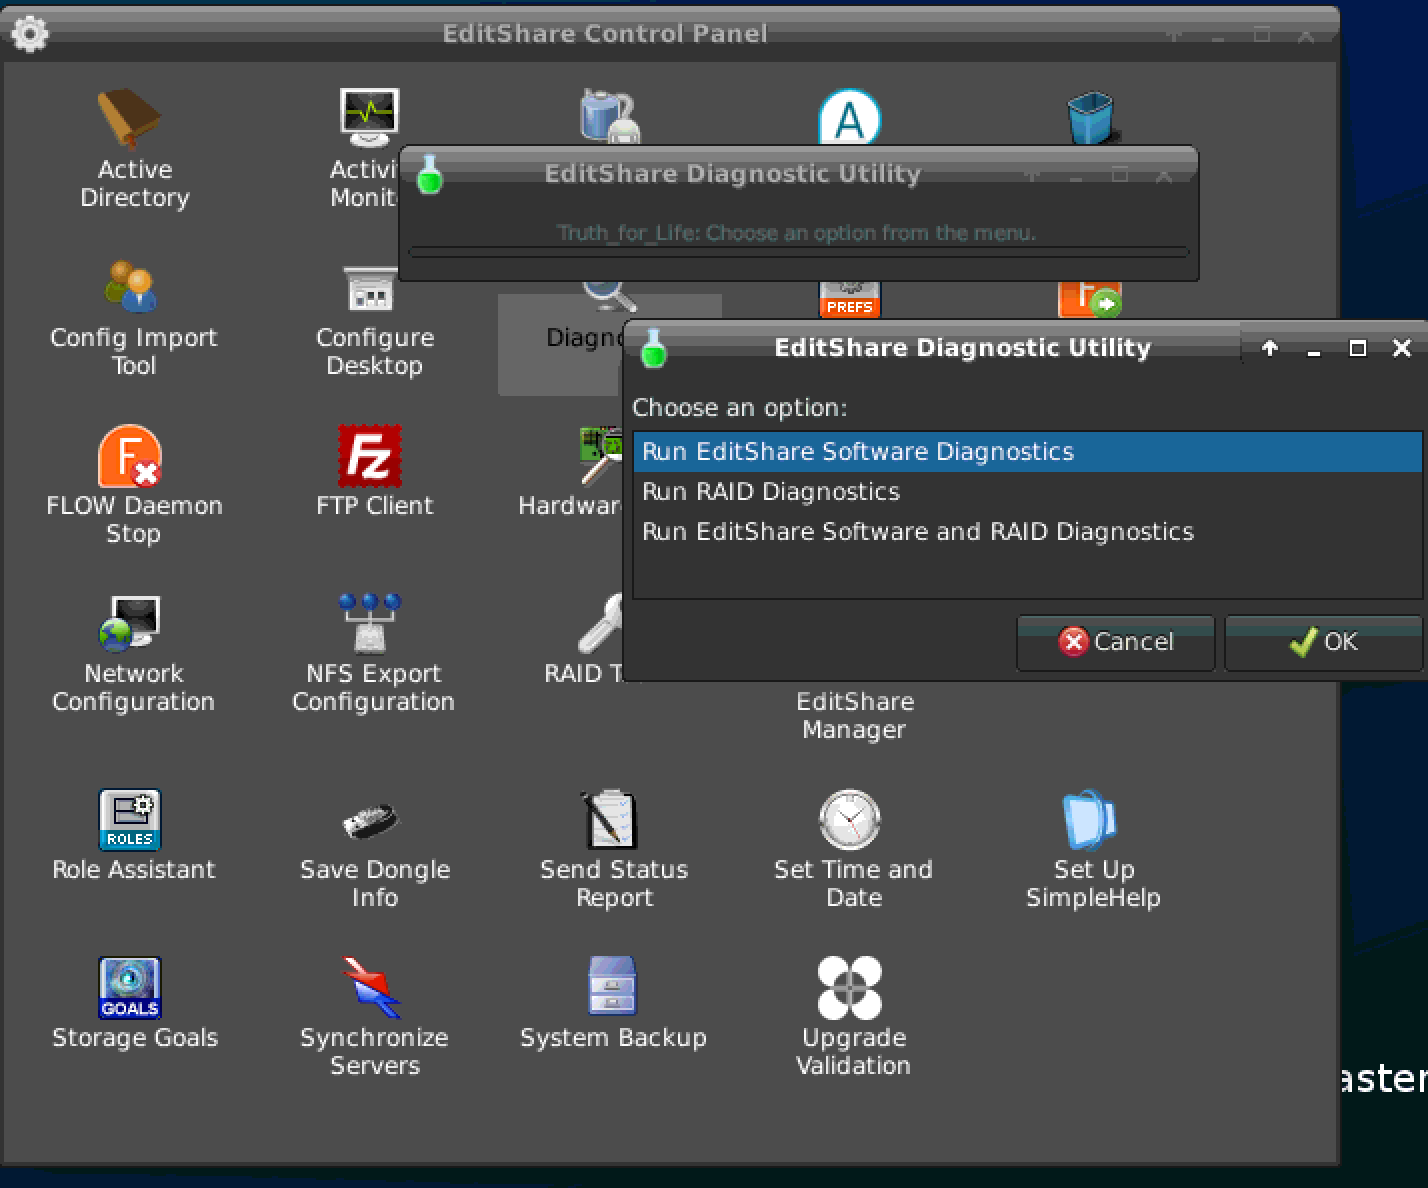Launch the Upgrade Validation icon
1428x1188 pixels.
coord(850,988)
